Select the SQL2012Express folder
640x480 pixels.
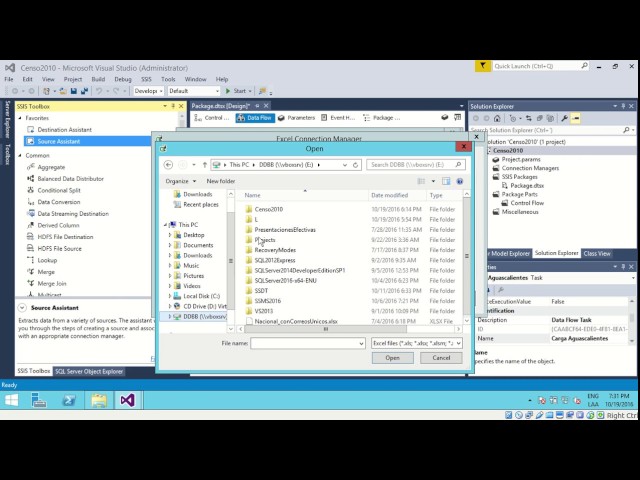coord(275,260)
